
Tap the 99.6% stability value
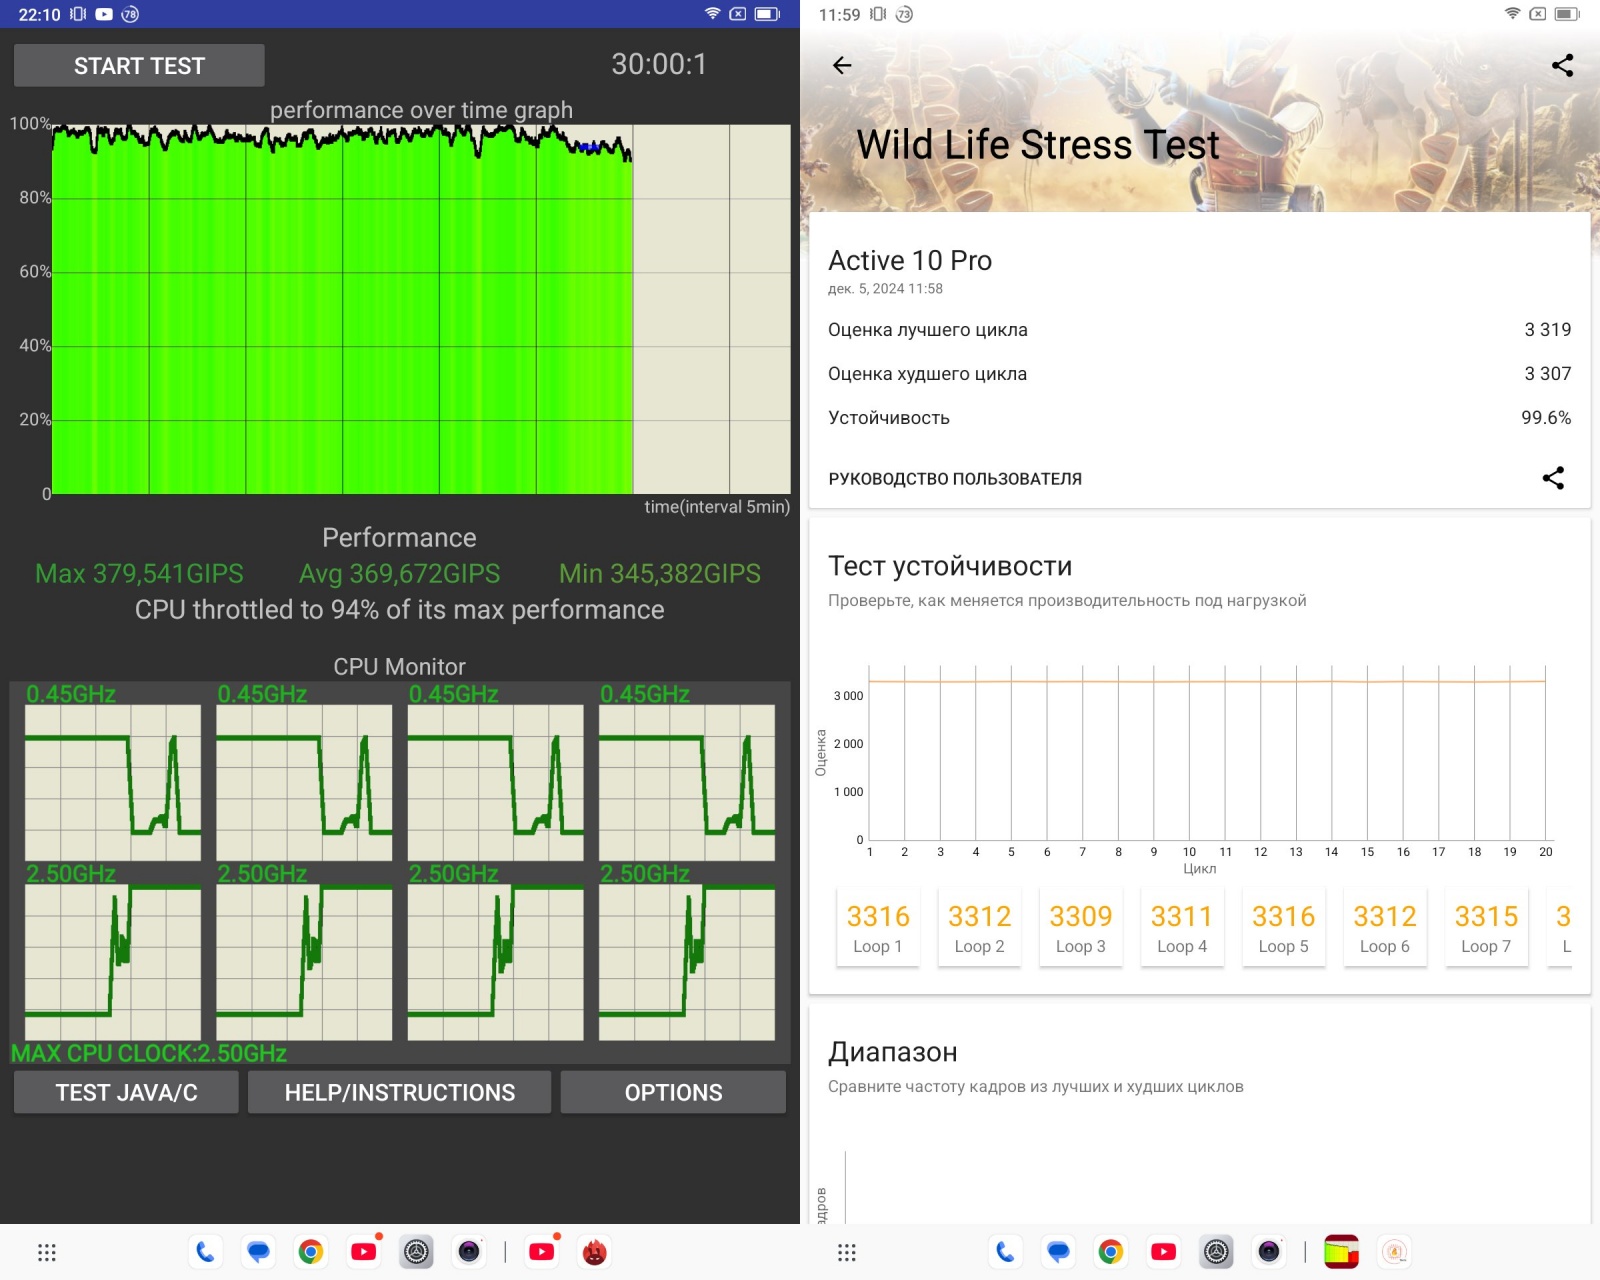[1546, 418]
